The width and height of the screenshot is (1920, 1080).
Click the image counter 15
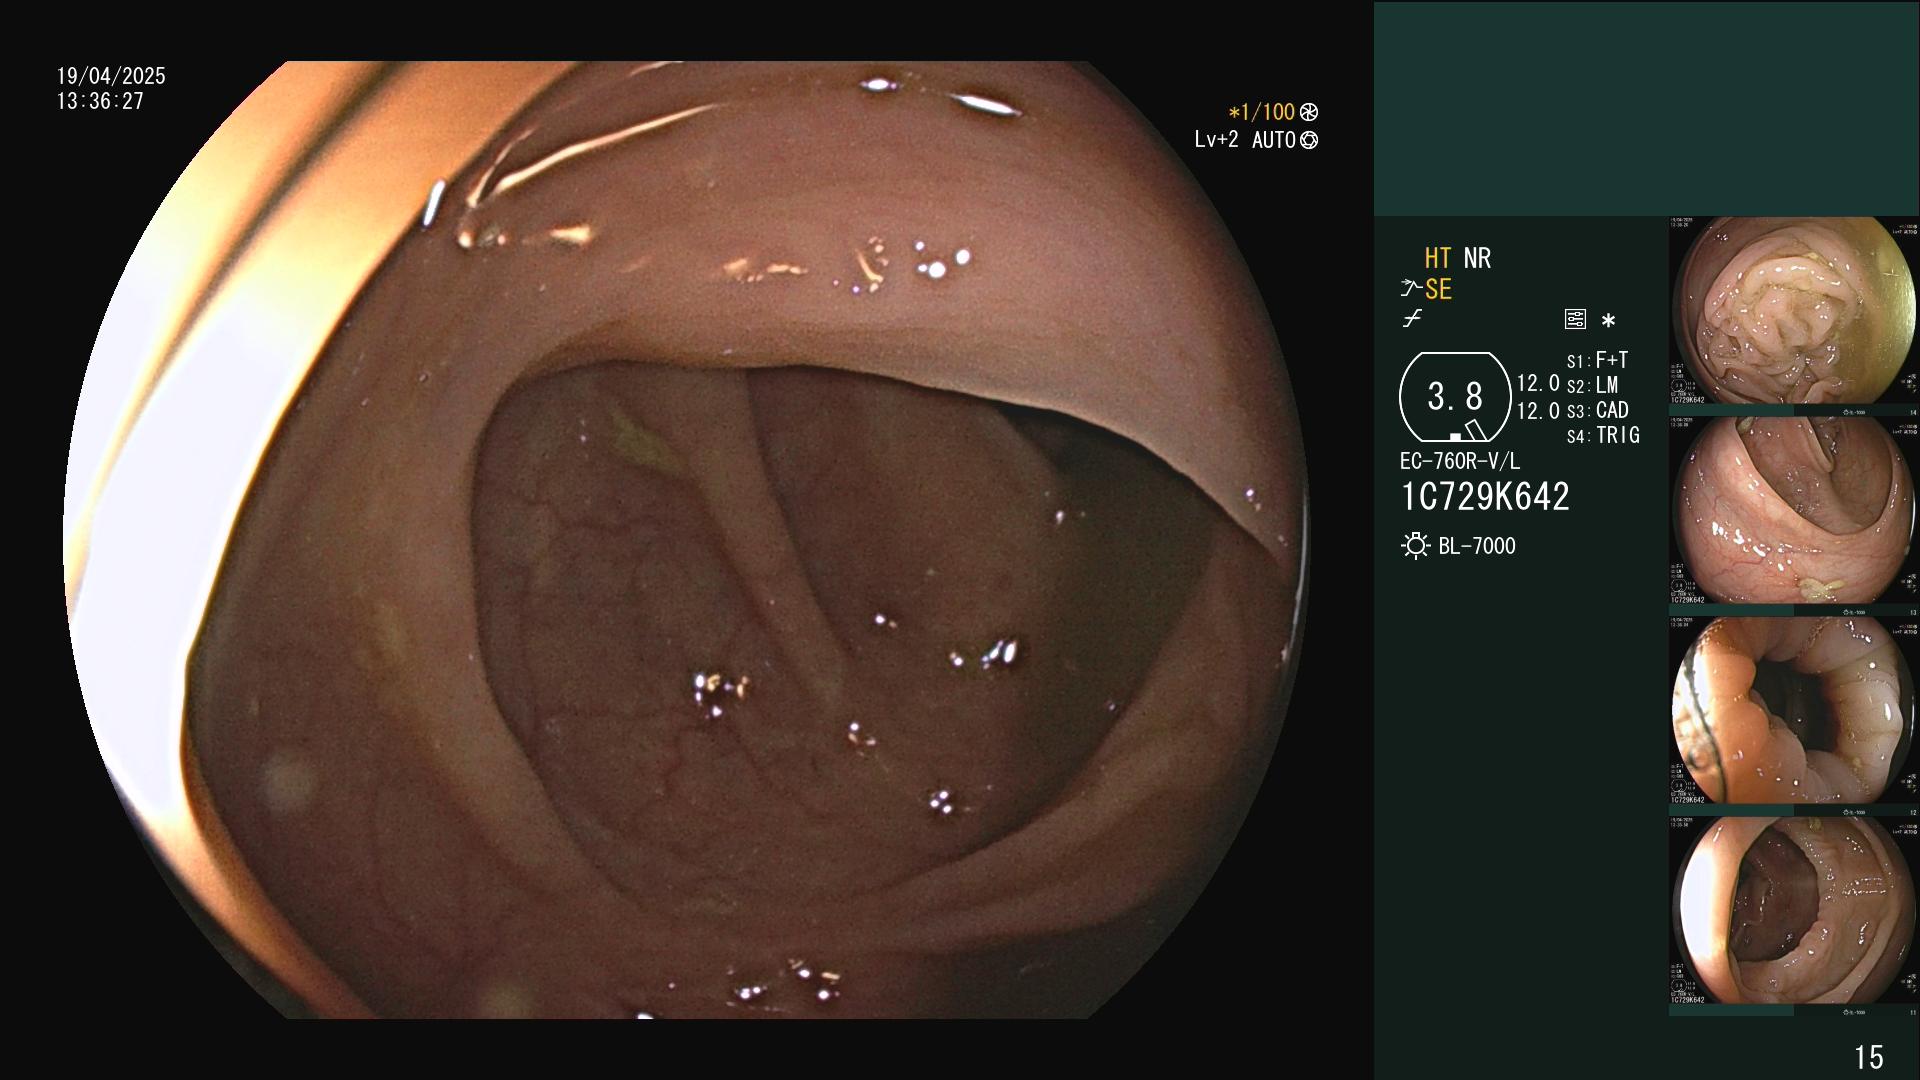[x=1868, y=1057]
